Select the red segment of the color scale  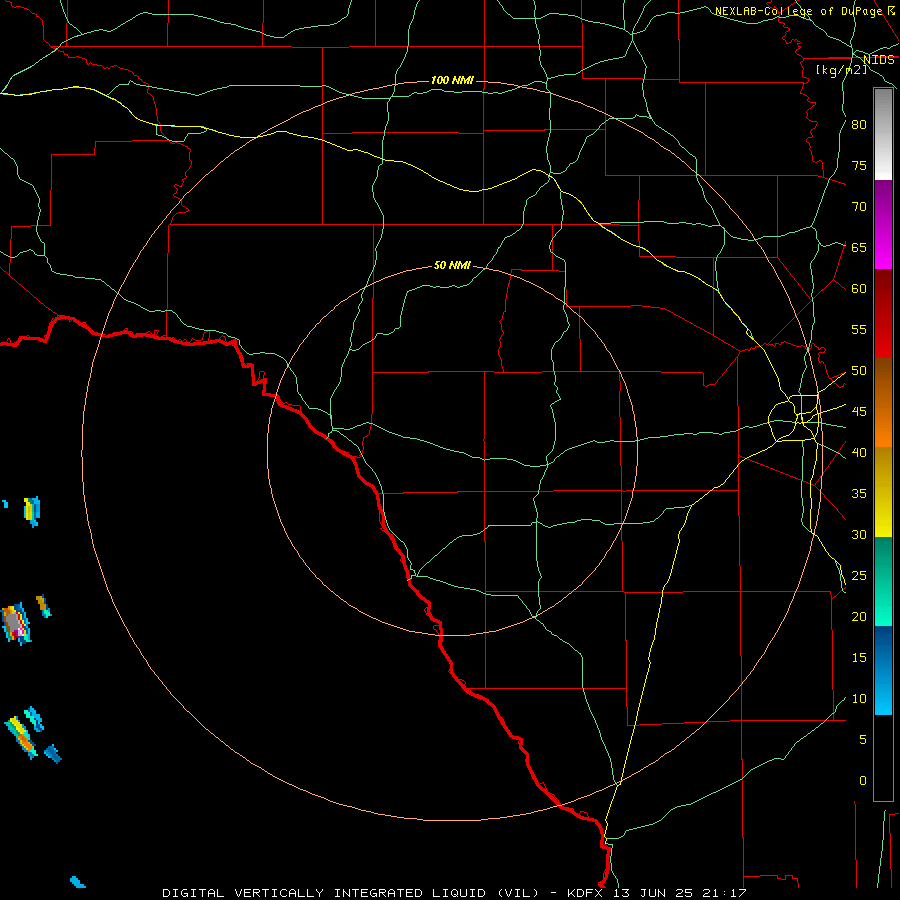coord(883,314)
